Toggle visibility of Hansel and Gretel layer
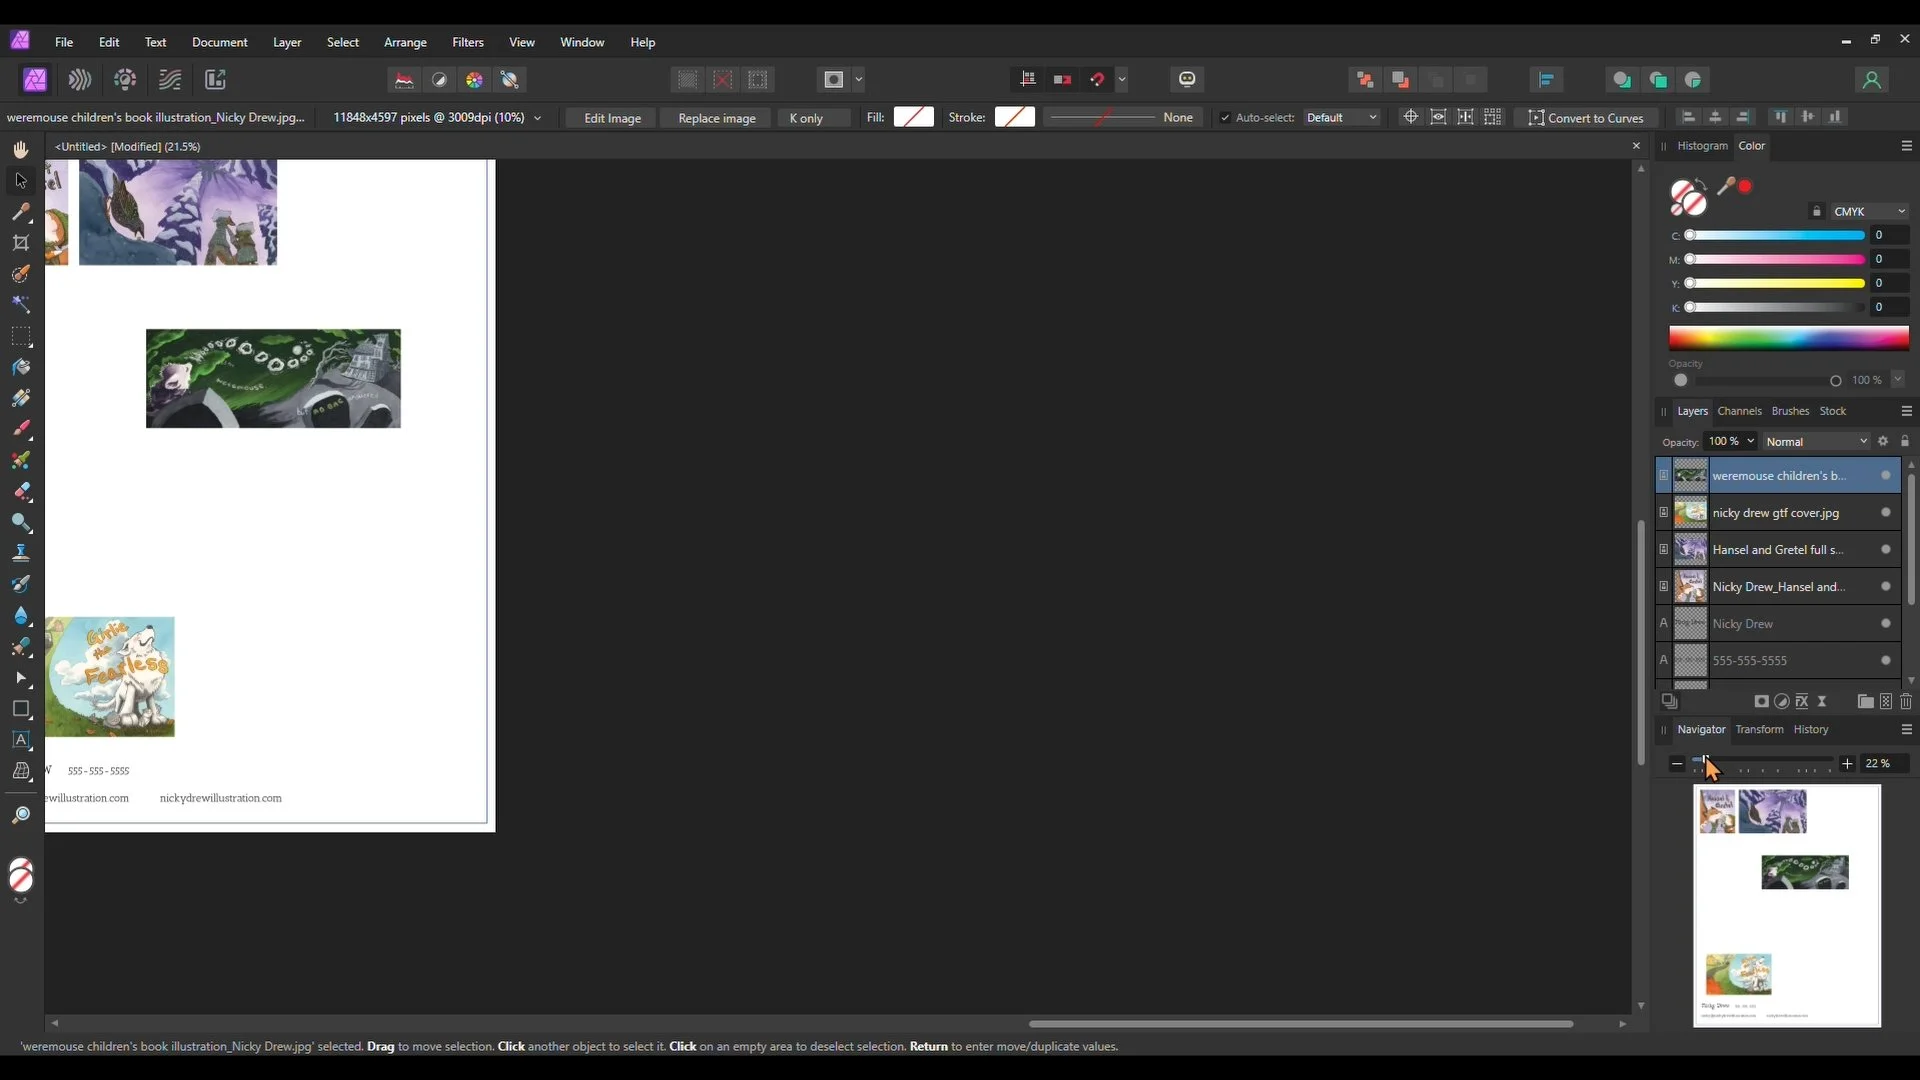Image resolution: width=1920 pixels, height=1080 pixels. 1885,550
